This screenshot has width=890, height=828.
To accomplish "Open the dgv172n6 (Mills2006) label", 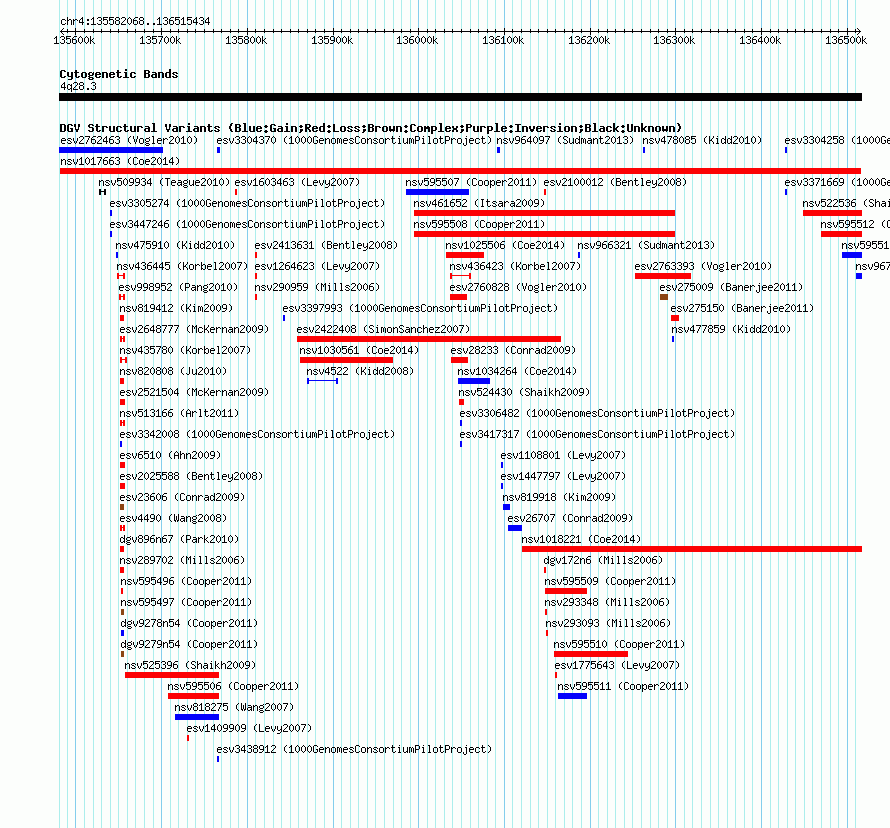I will tap(603, 560).
